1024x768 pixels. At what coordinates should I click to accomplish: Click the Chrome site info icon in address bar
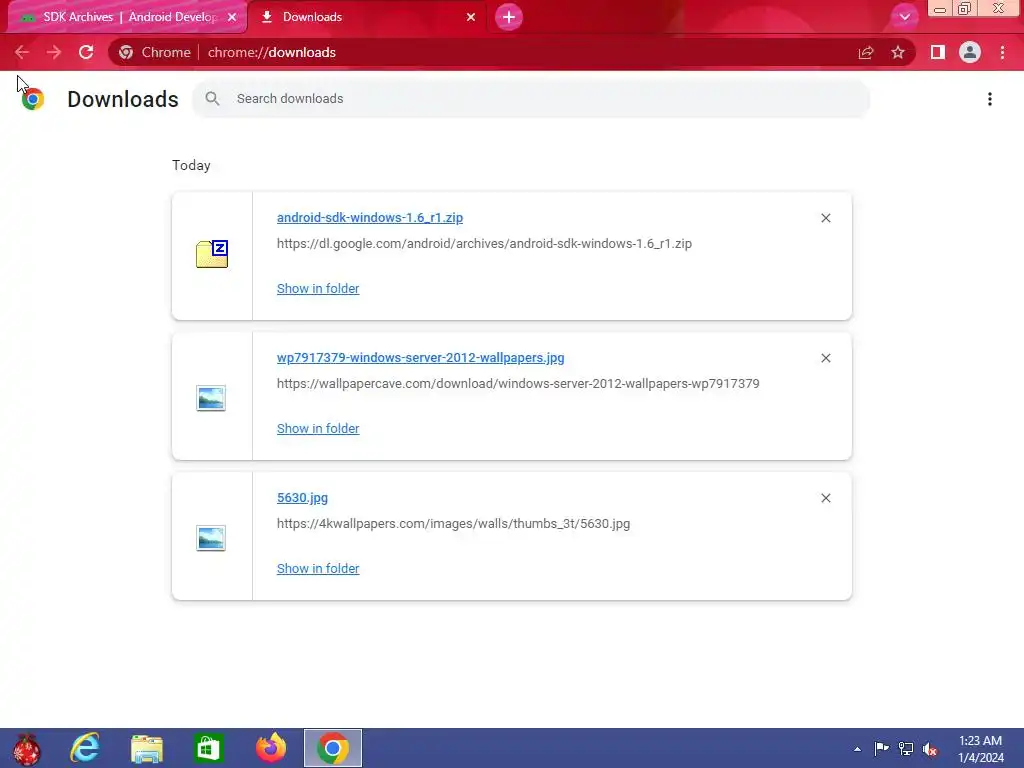point(126,52)
